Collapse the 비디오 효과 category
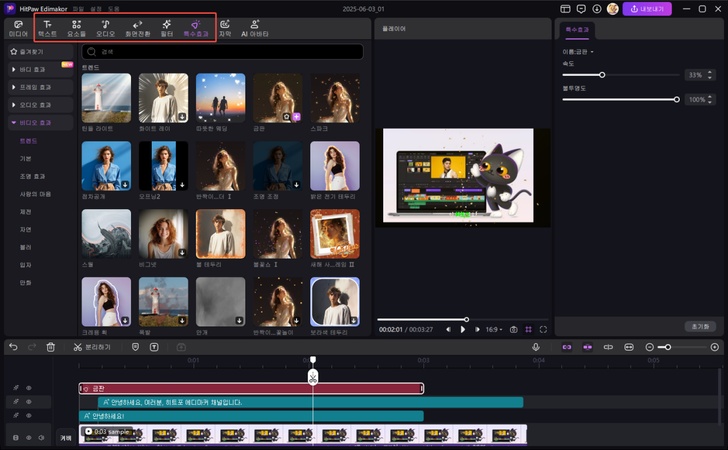The width and height of the screenshot is (728, 450). click(x=41, y=122)
